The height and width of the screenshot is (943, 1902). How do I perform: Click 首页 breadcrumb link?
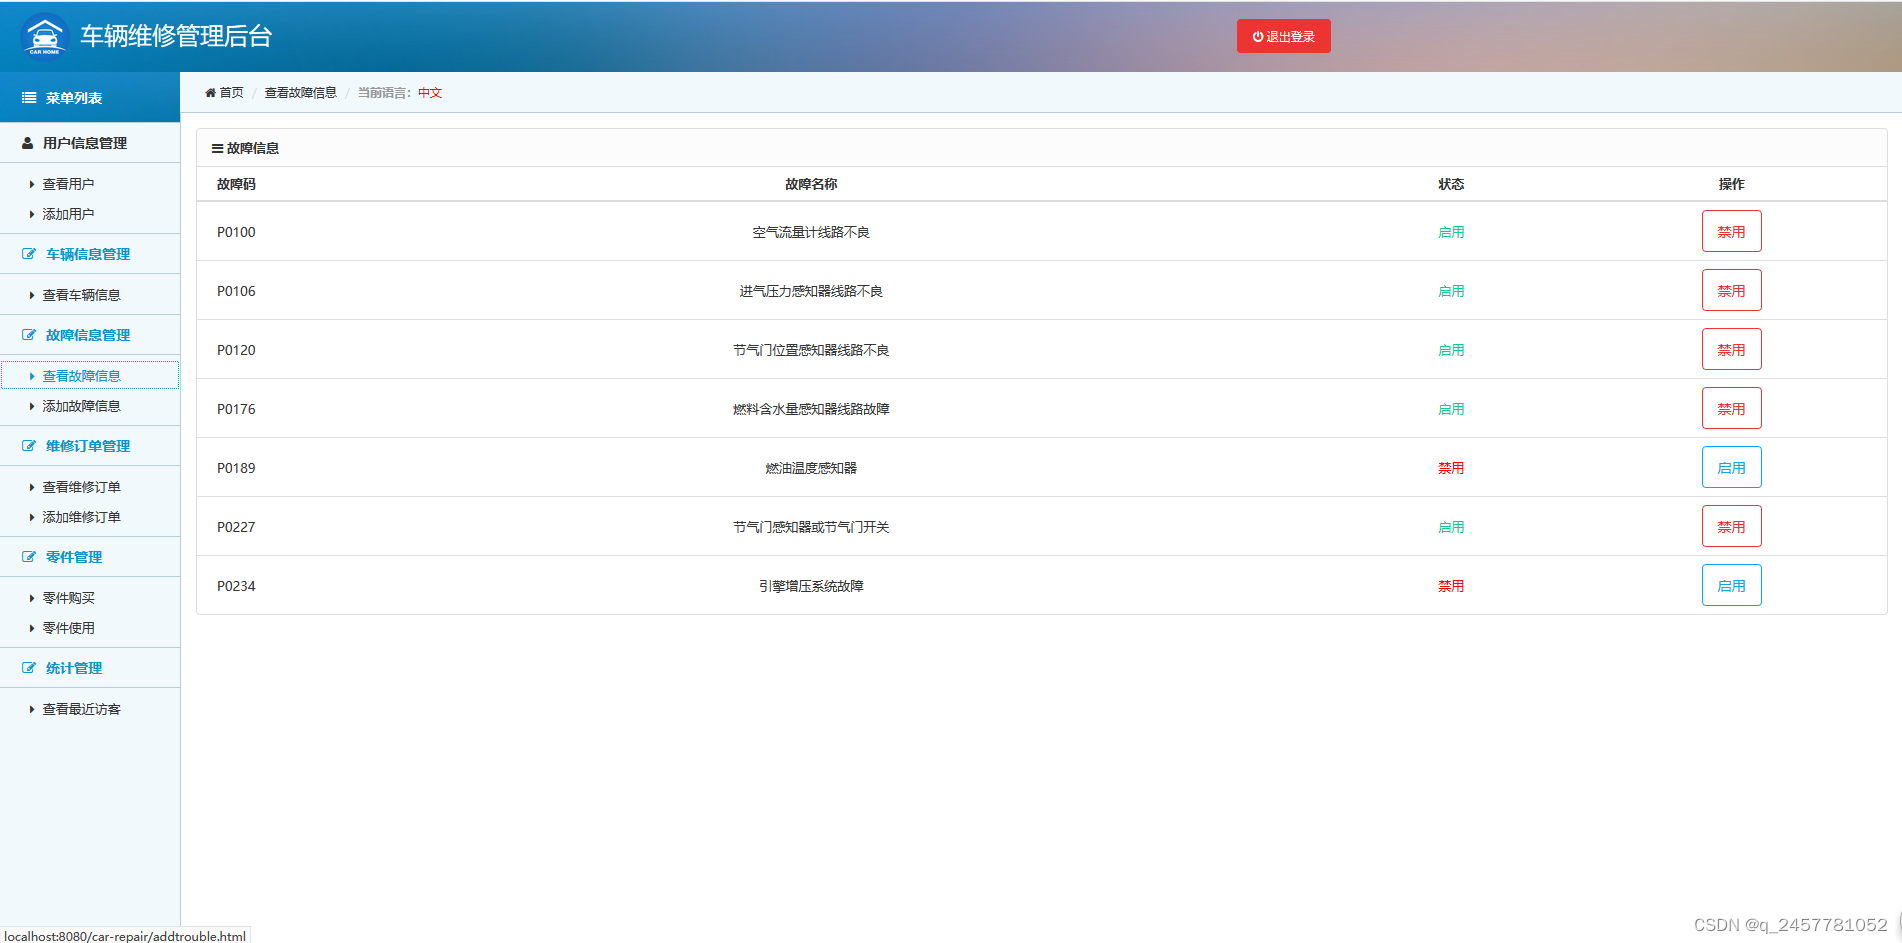click(231, 93)
